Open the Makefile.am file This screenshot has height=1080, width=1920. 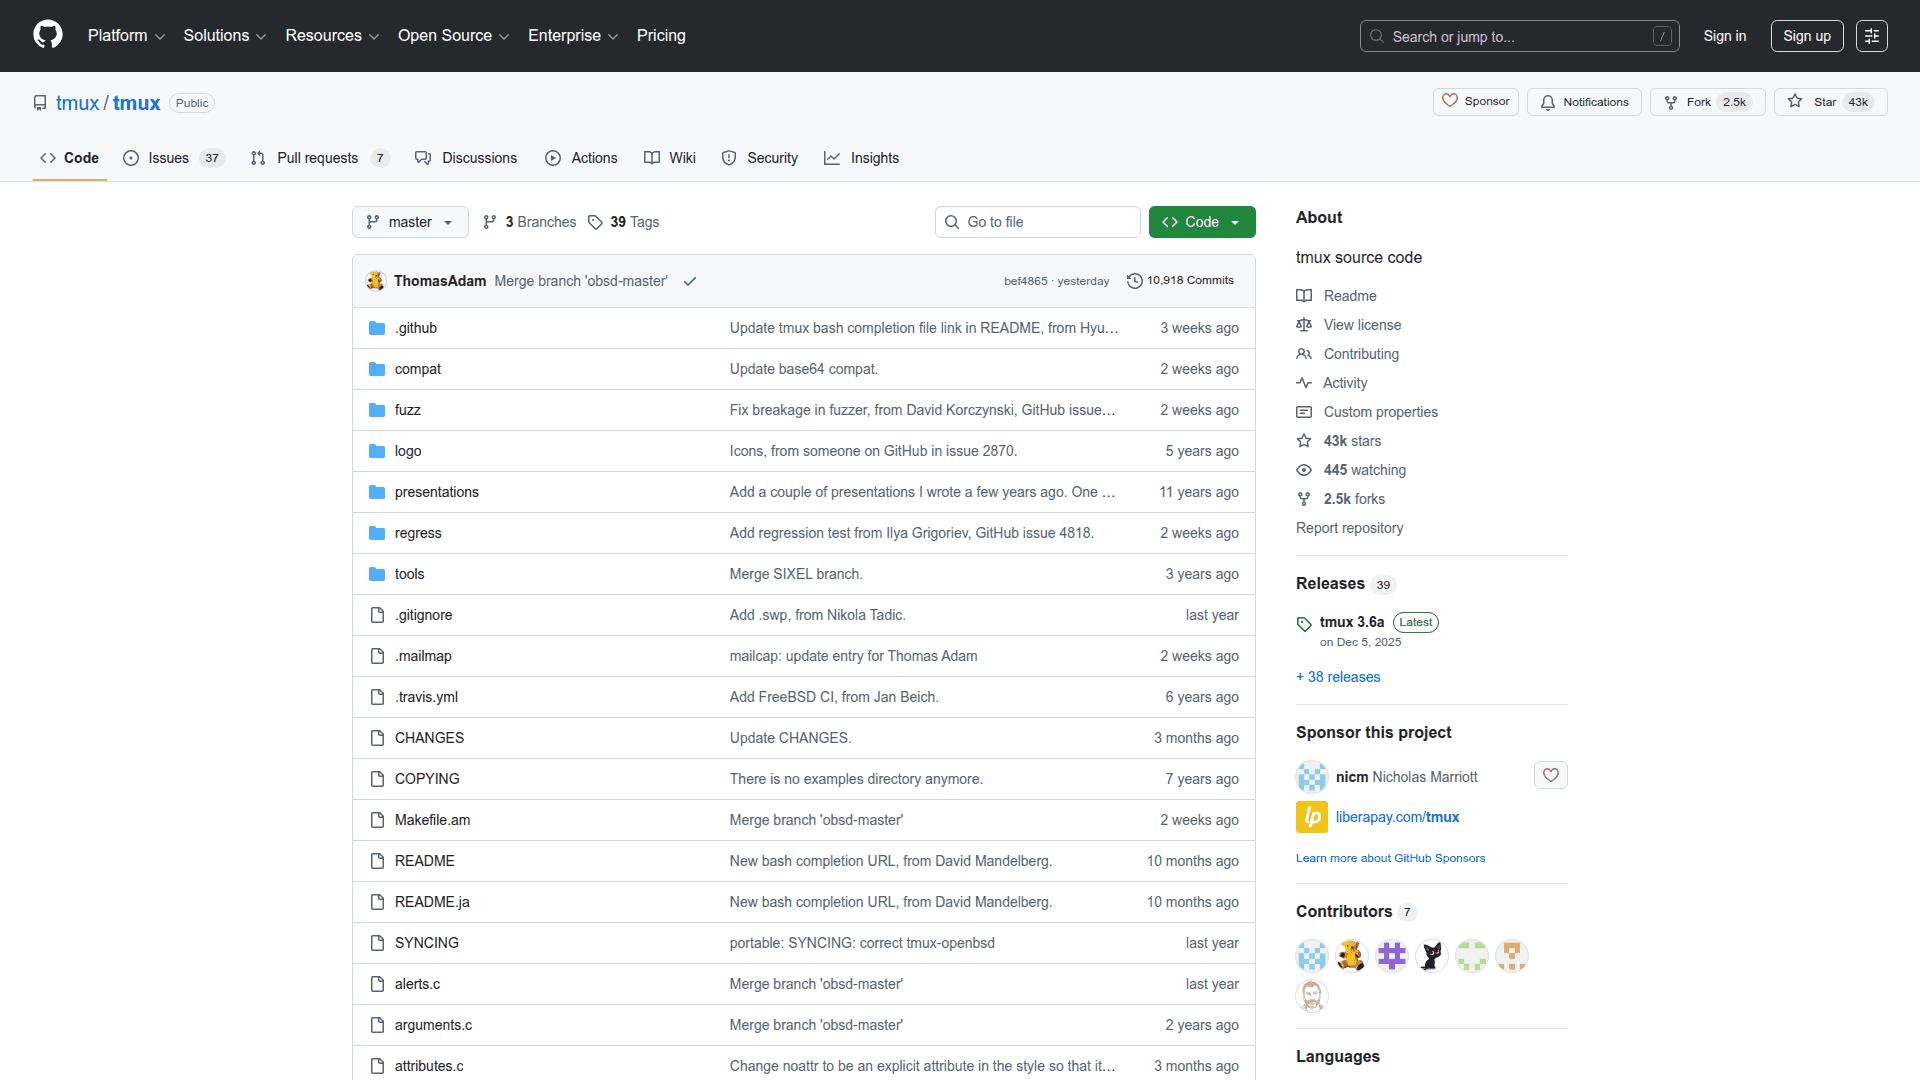432,820
